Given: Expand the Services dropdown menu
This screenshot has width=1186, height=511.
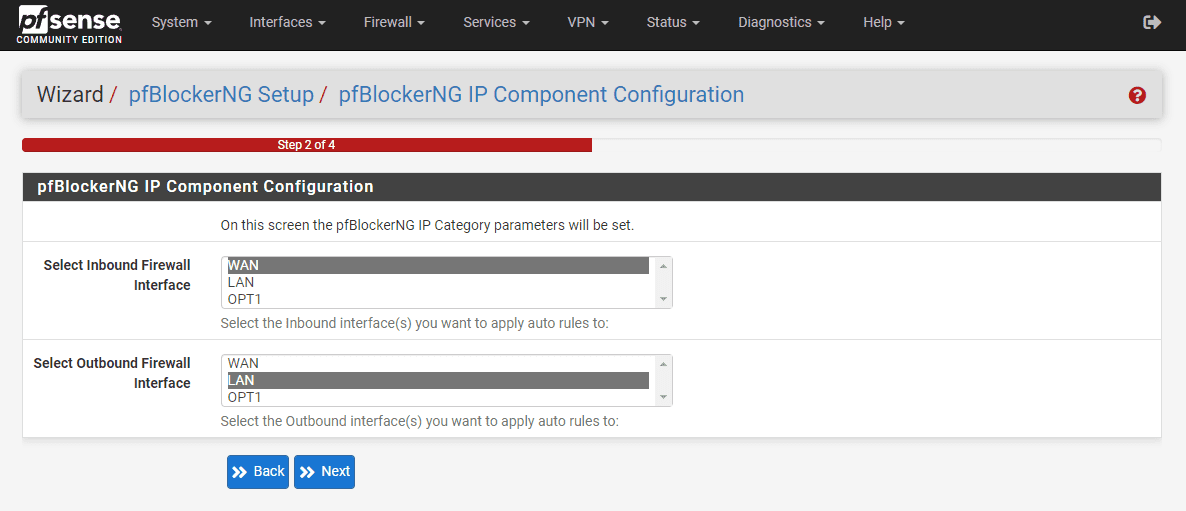Looking at the screenshot, I should 496,22.
